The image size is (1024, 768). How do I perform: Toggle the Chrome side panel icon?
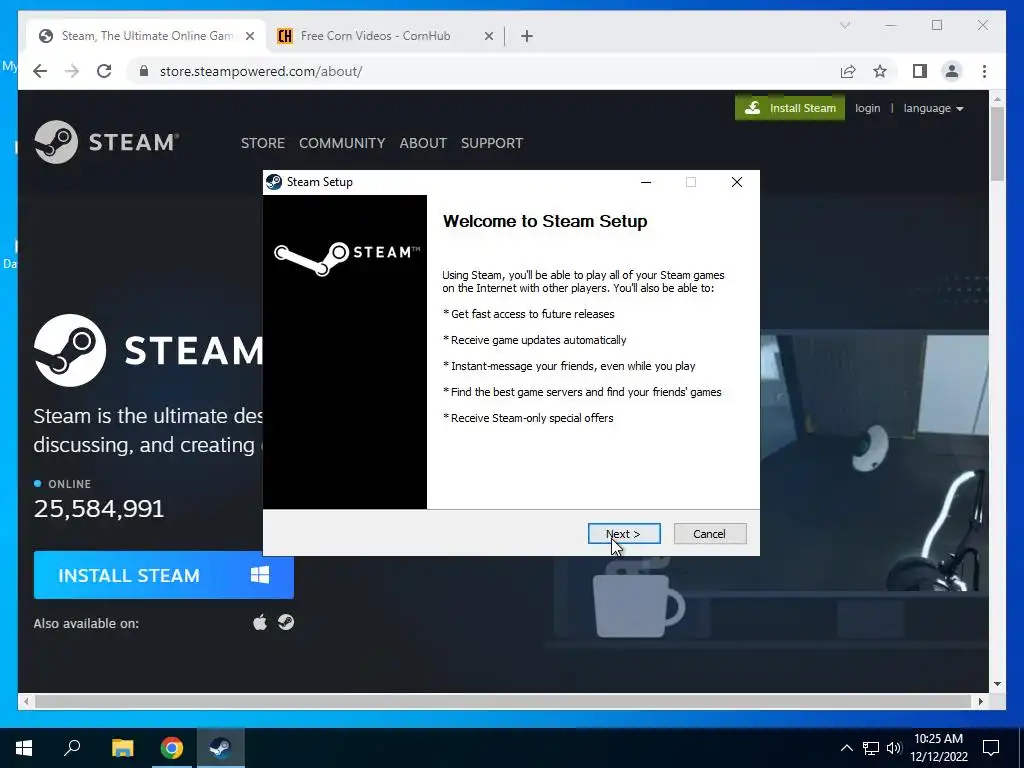(x=920, y=71)
